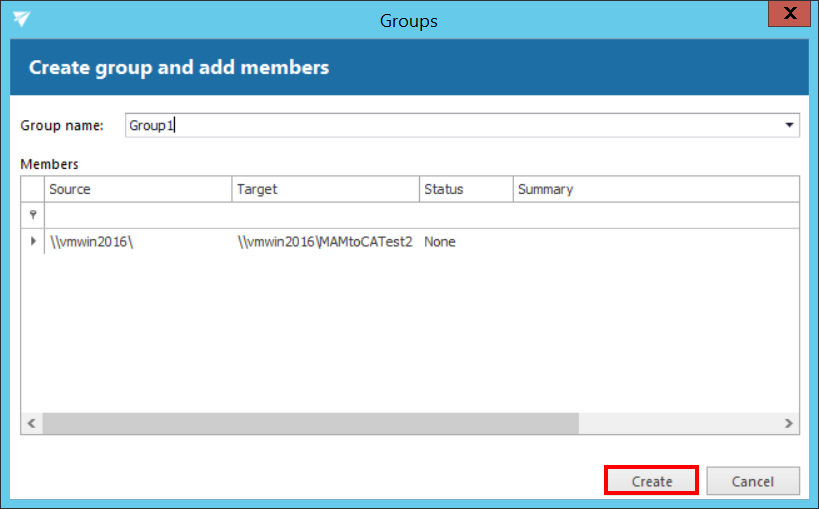Select the None status cell
The width and height of the screenshot is (819, 509).
(x=466, y=242)
